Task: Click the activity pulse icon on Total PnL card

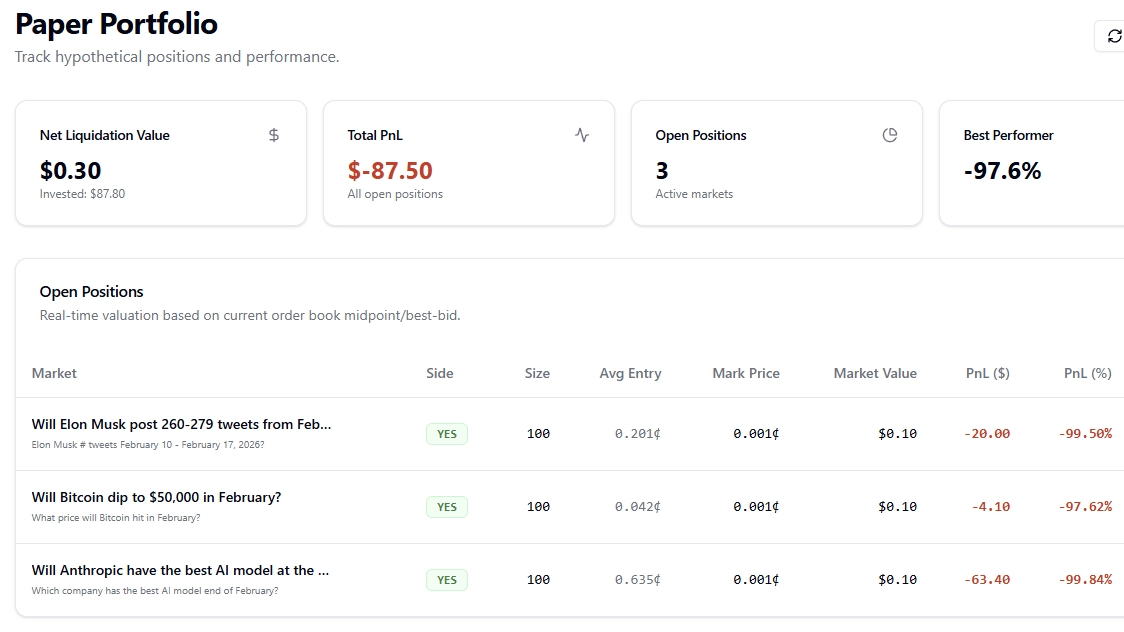Action: (x=582, y=135)
